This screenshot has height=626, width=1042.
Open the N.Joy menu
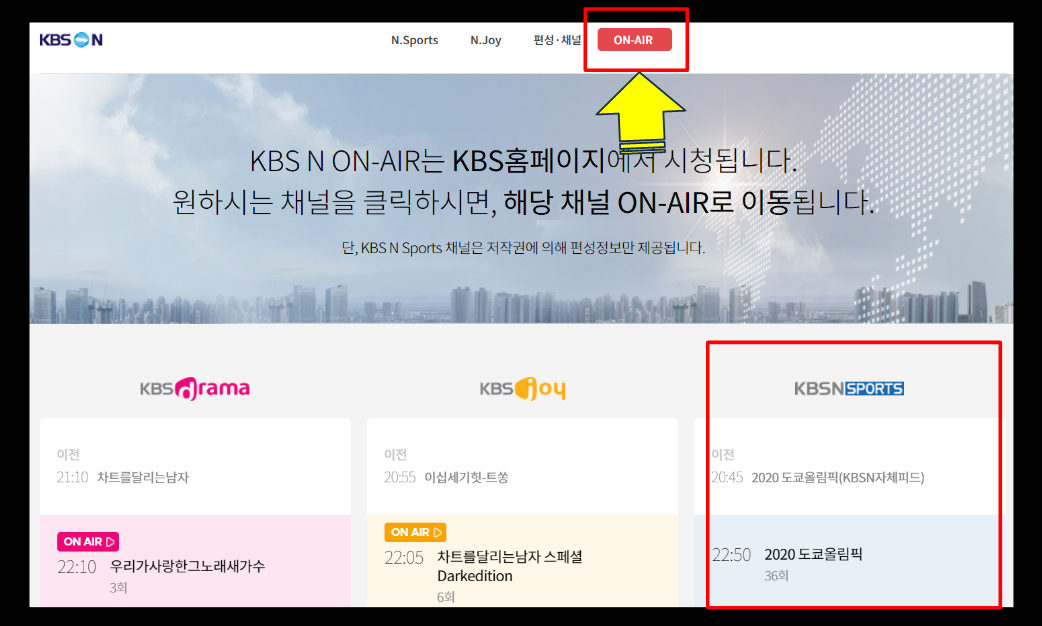[486, 40]
